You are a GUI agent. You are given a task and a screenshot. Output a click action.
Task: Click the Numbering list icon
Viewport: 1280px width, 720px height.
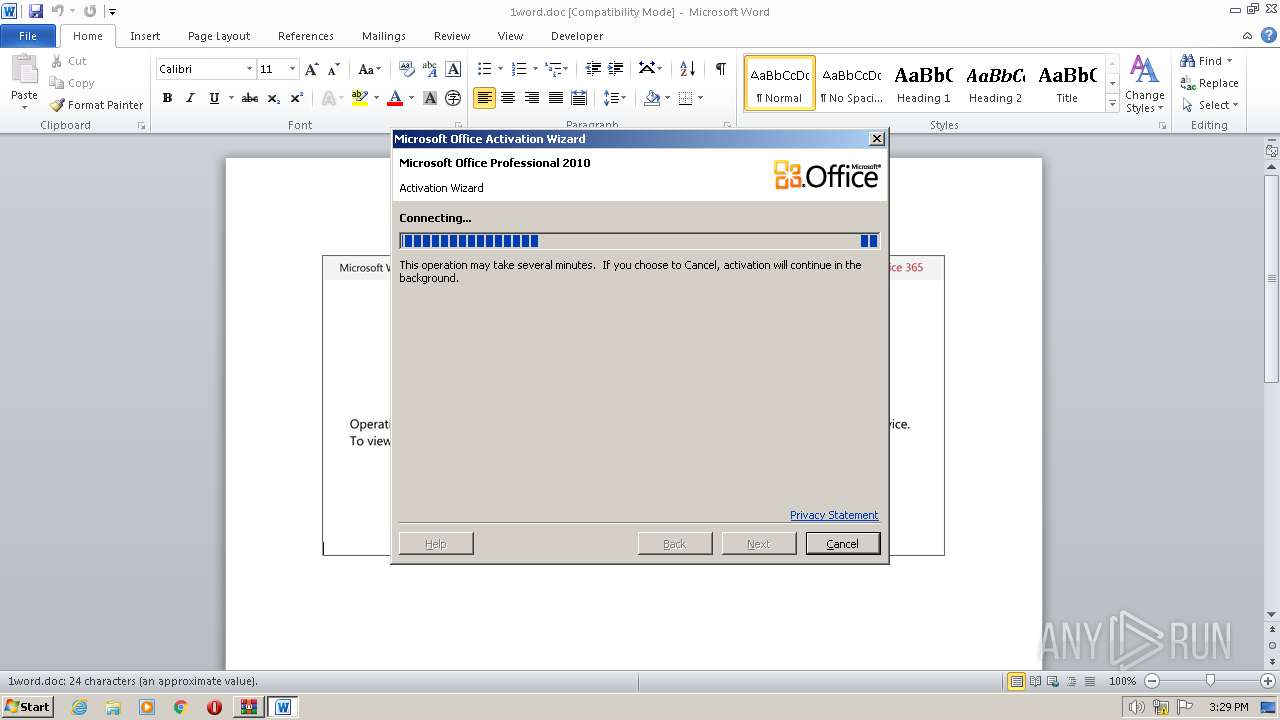pos(518,69)
